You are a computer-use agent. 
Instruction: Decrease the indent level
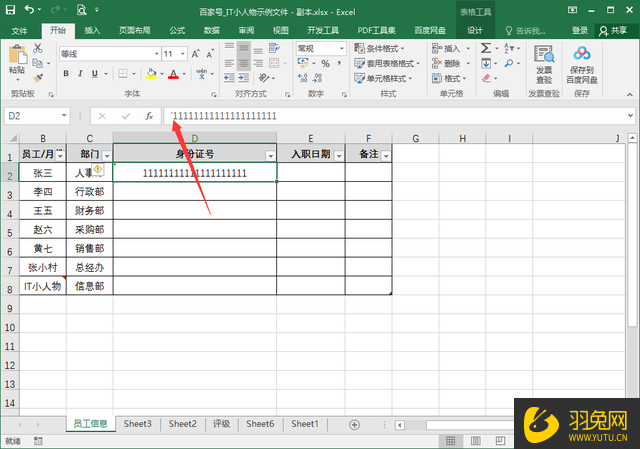(229, 78)
